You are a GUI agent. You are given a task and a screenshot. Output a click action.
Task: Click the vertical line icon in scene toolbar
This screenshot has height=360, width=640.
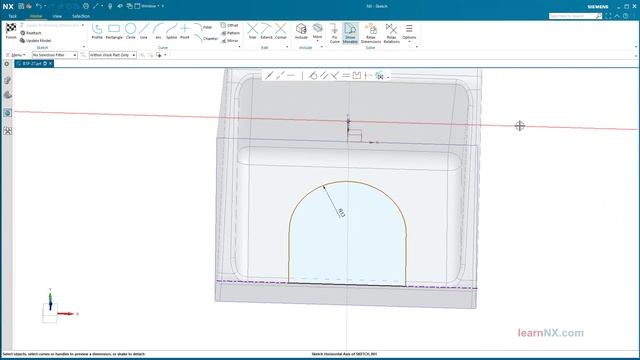302,76
